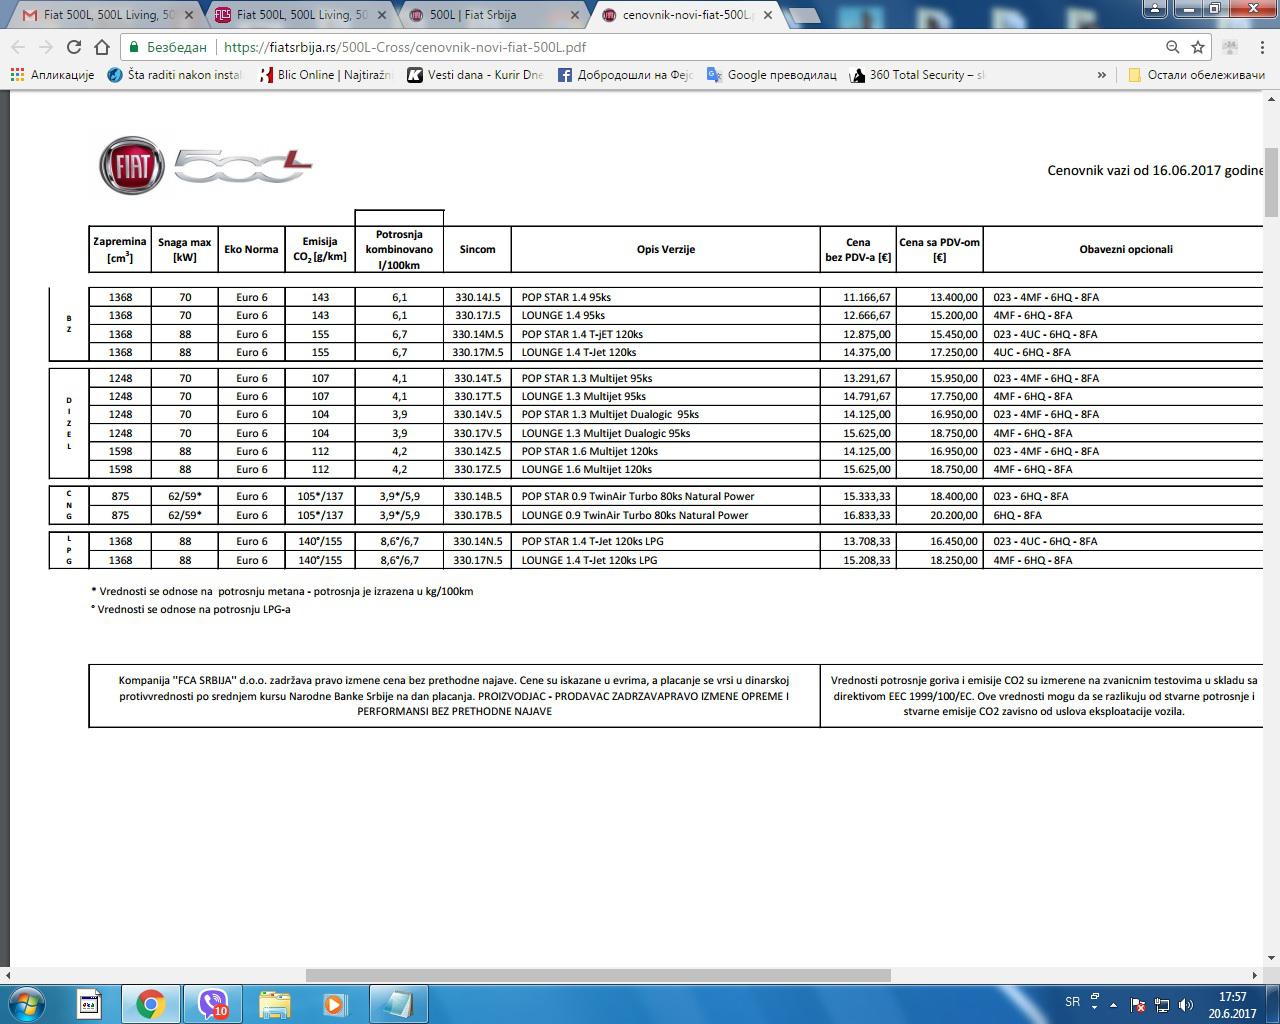Click the '023 - 4UC - 6HQ - 8FA' cell in LPG row
The width and height of the screenshot is (1280, 1024).
pyautogui.click(x=1045, y=541)
